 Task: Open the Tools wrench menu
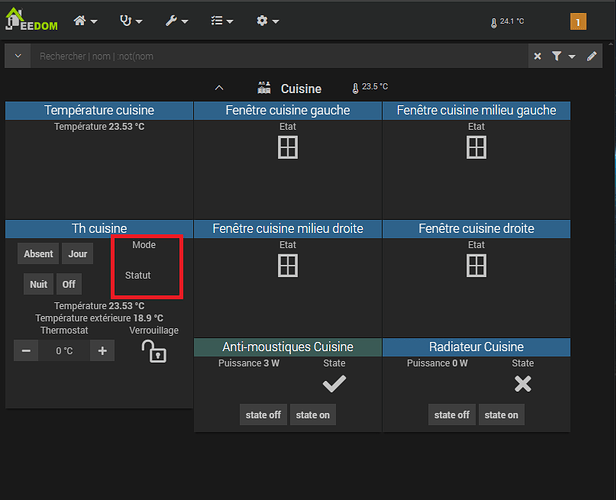pos(176,20)
